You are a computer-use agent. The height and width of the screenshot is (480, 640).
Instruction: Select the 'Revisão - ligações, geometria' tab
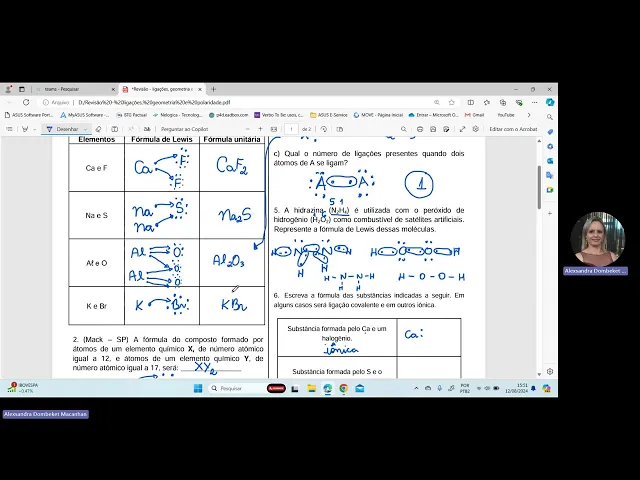[162, 89]
